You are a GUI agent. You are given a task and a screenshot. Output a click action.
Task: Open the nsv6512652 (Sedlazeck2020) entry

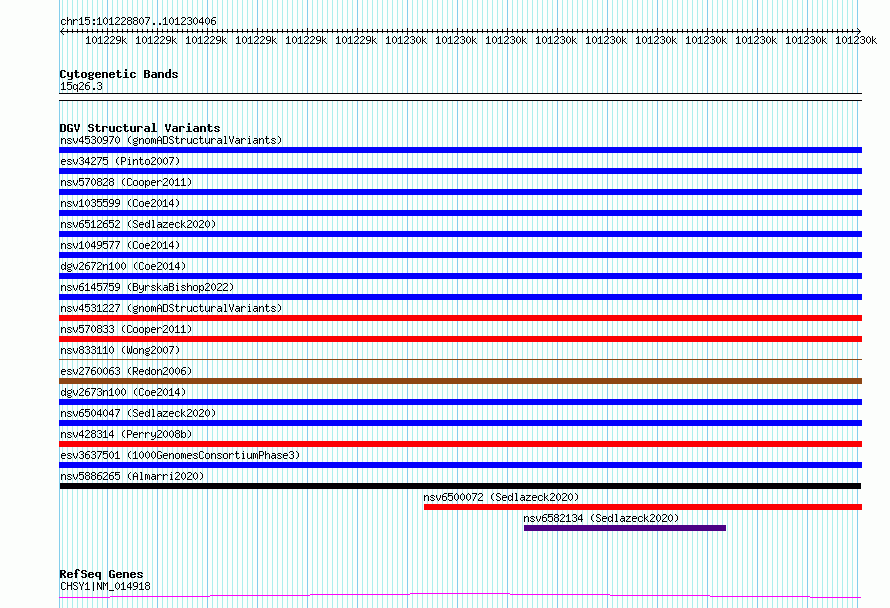pos(138,224)
